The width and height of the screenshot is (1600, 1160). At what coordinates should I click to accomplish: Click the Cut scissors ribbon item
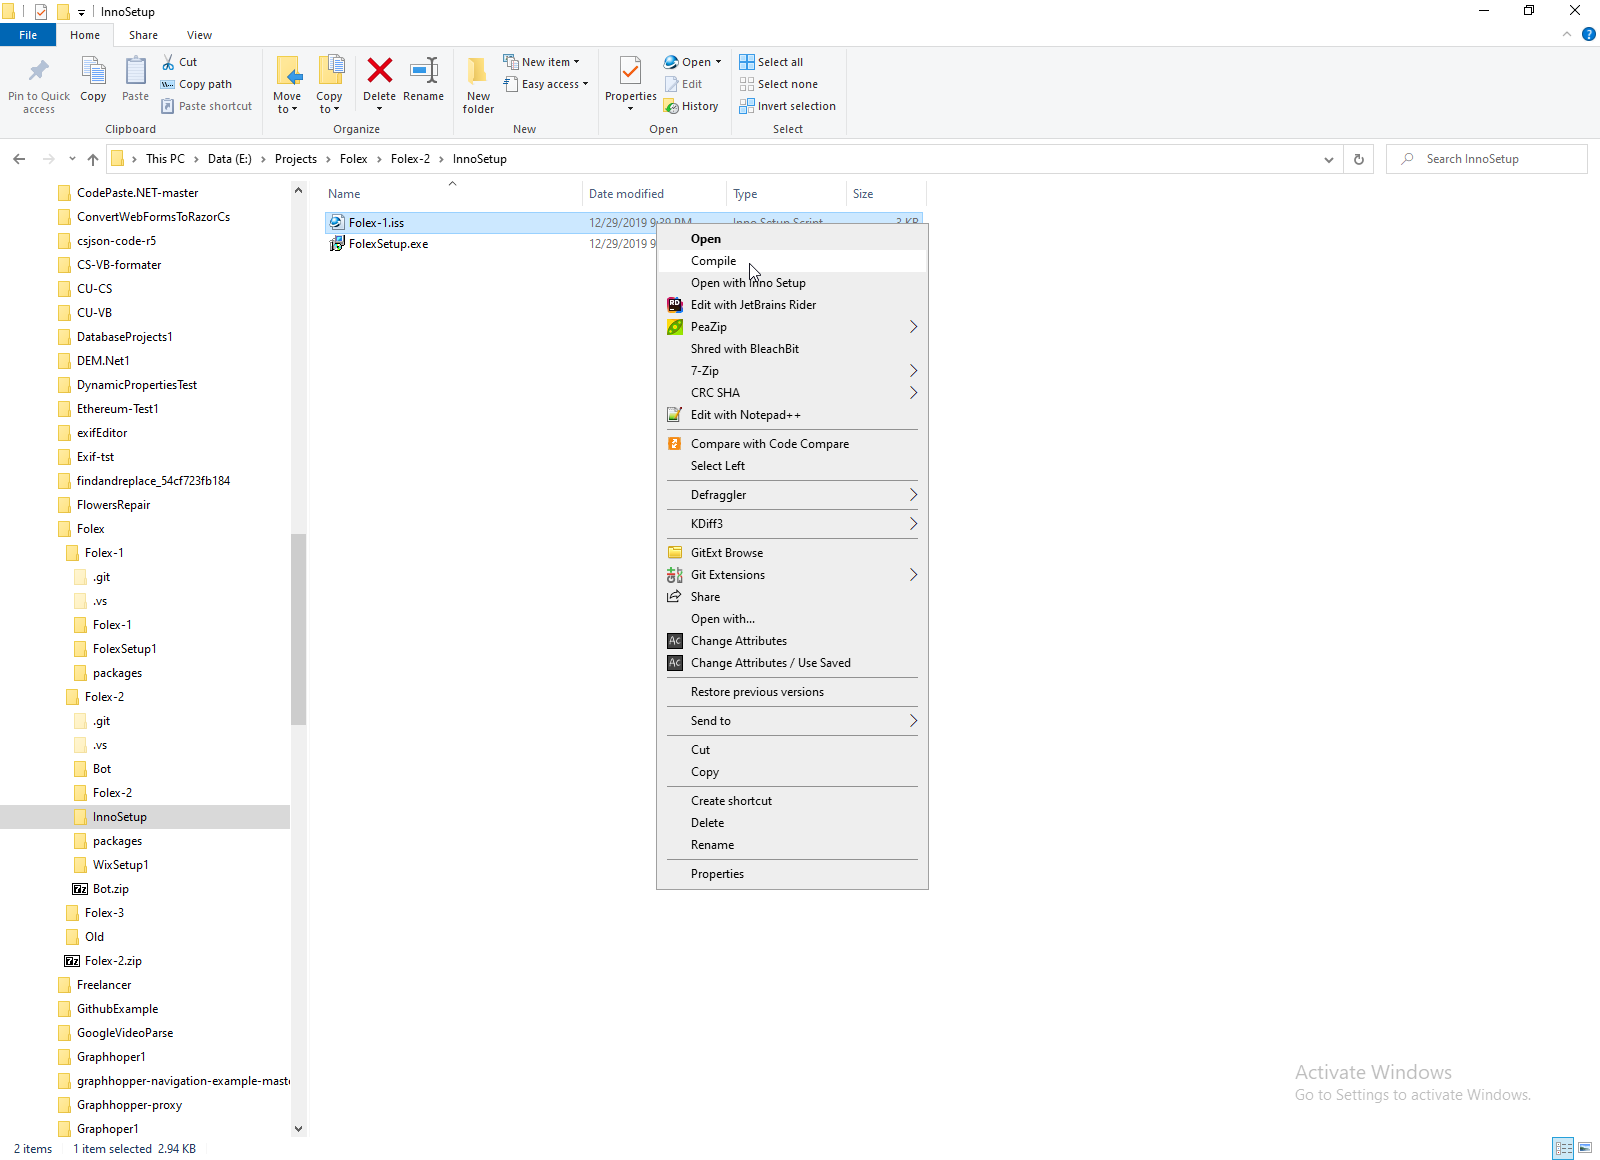[180, 62]
